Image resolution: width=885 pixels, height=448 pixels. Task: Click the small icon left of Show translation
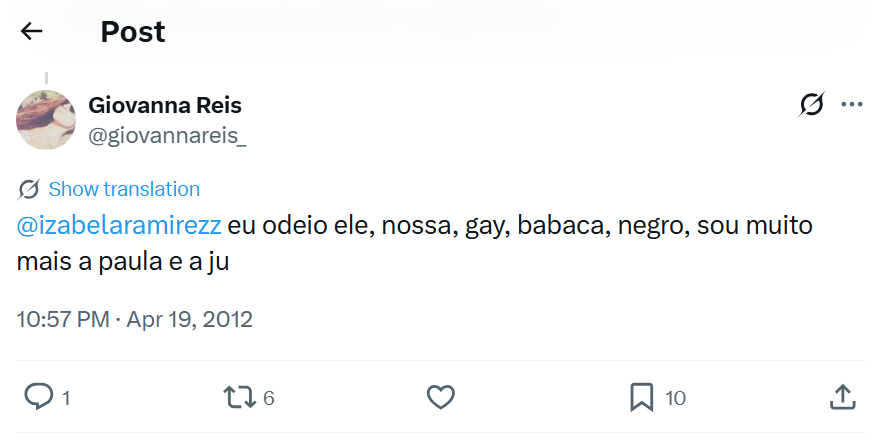pyautogui.click(x=29, y=189)
